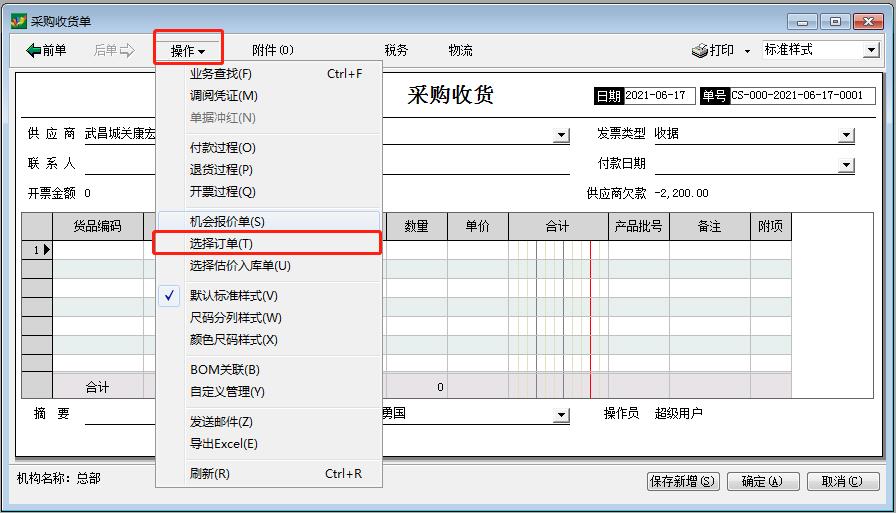Image resolution: width=896 pixels, height=513 pixels.
Task: Close the 采购收货单 window
Action: click(868, 22)
